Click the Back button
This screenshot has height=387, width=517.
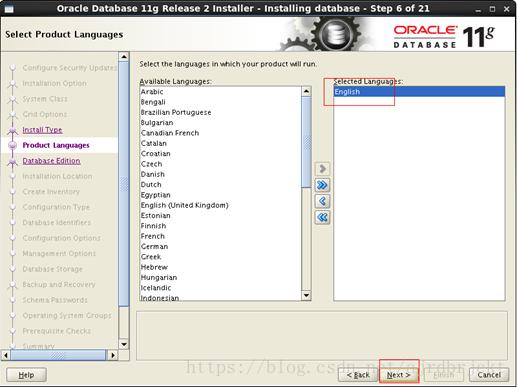point(358,375)
